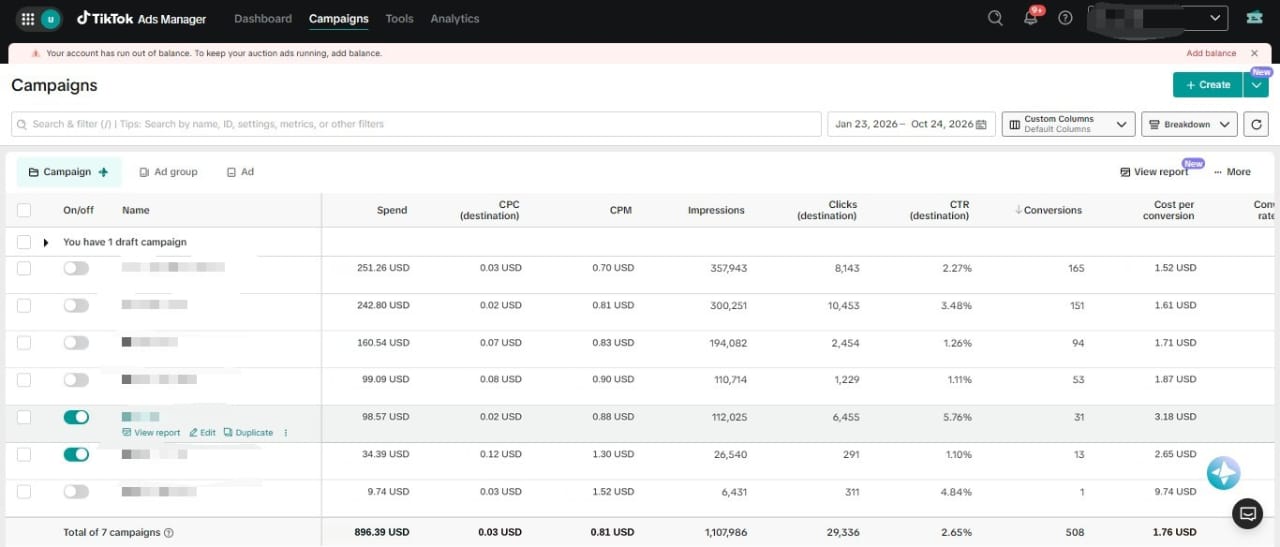Toggle on the 242.80 USD campaign
Image resolution: width=1280 pixels, height=547 pixels.
(x=76, y=305)
